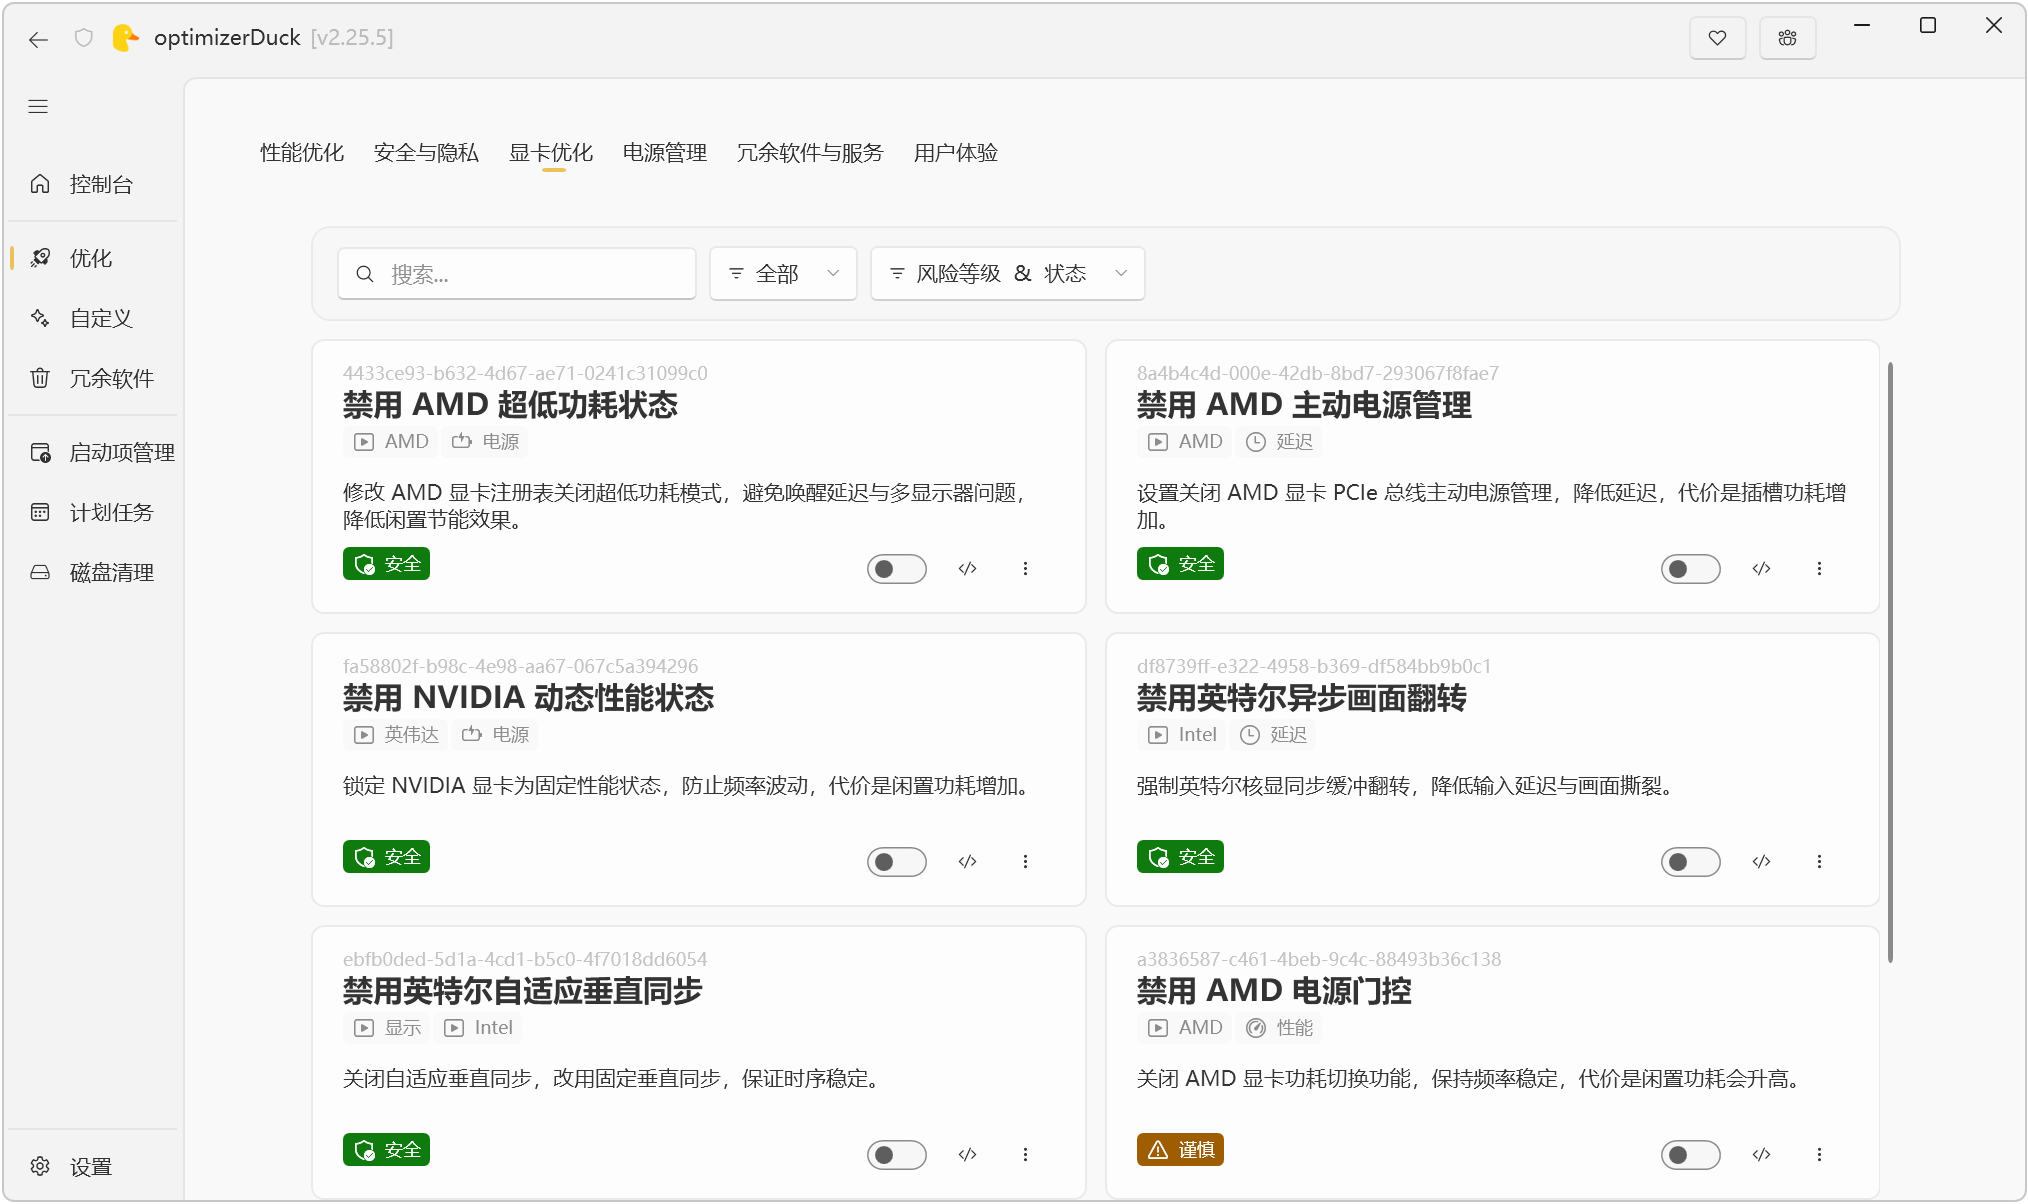Click 安全 badge on AMD 超低功耗状态 card
This screenshot has height=1204, width=2028.
[386, 564]
